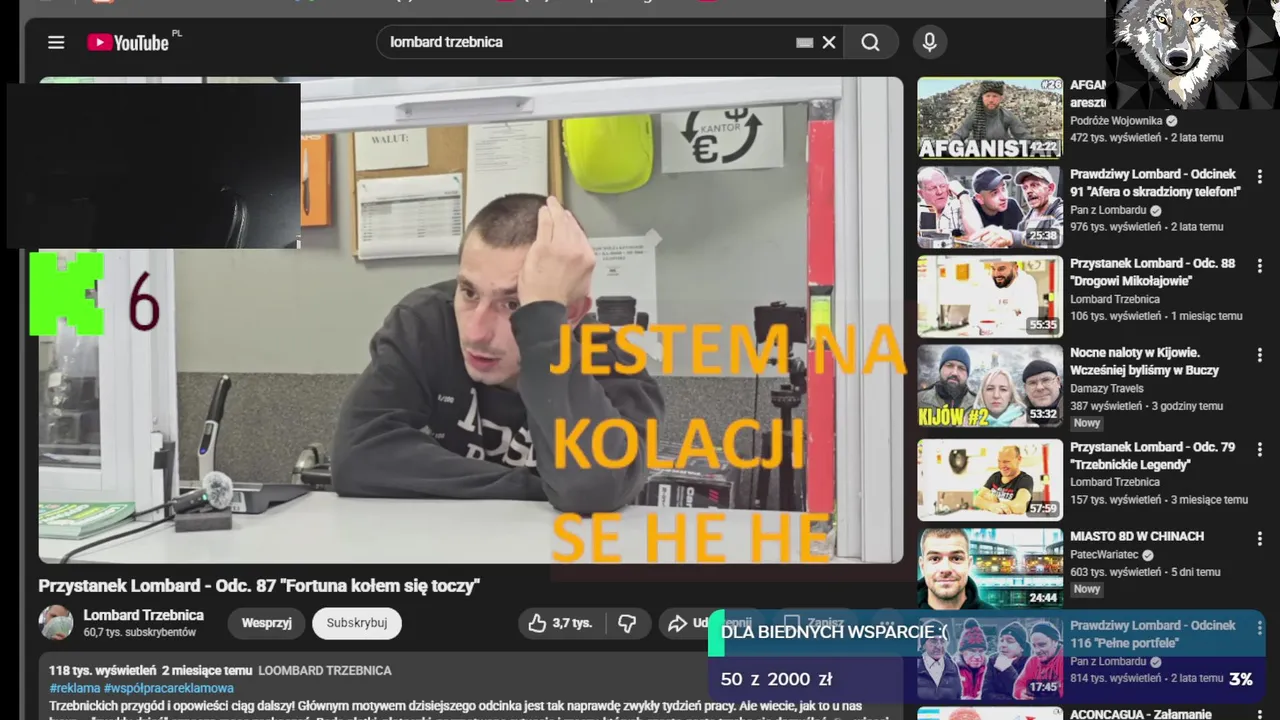
Task: Click the Wesprzyj button
Action: (x=266, y=623)
